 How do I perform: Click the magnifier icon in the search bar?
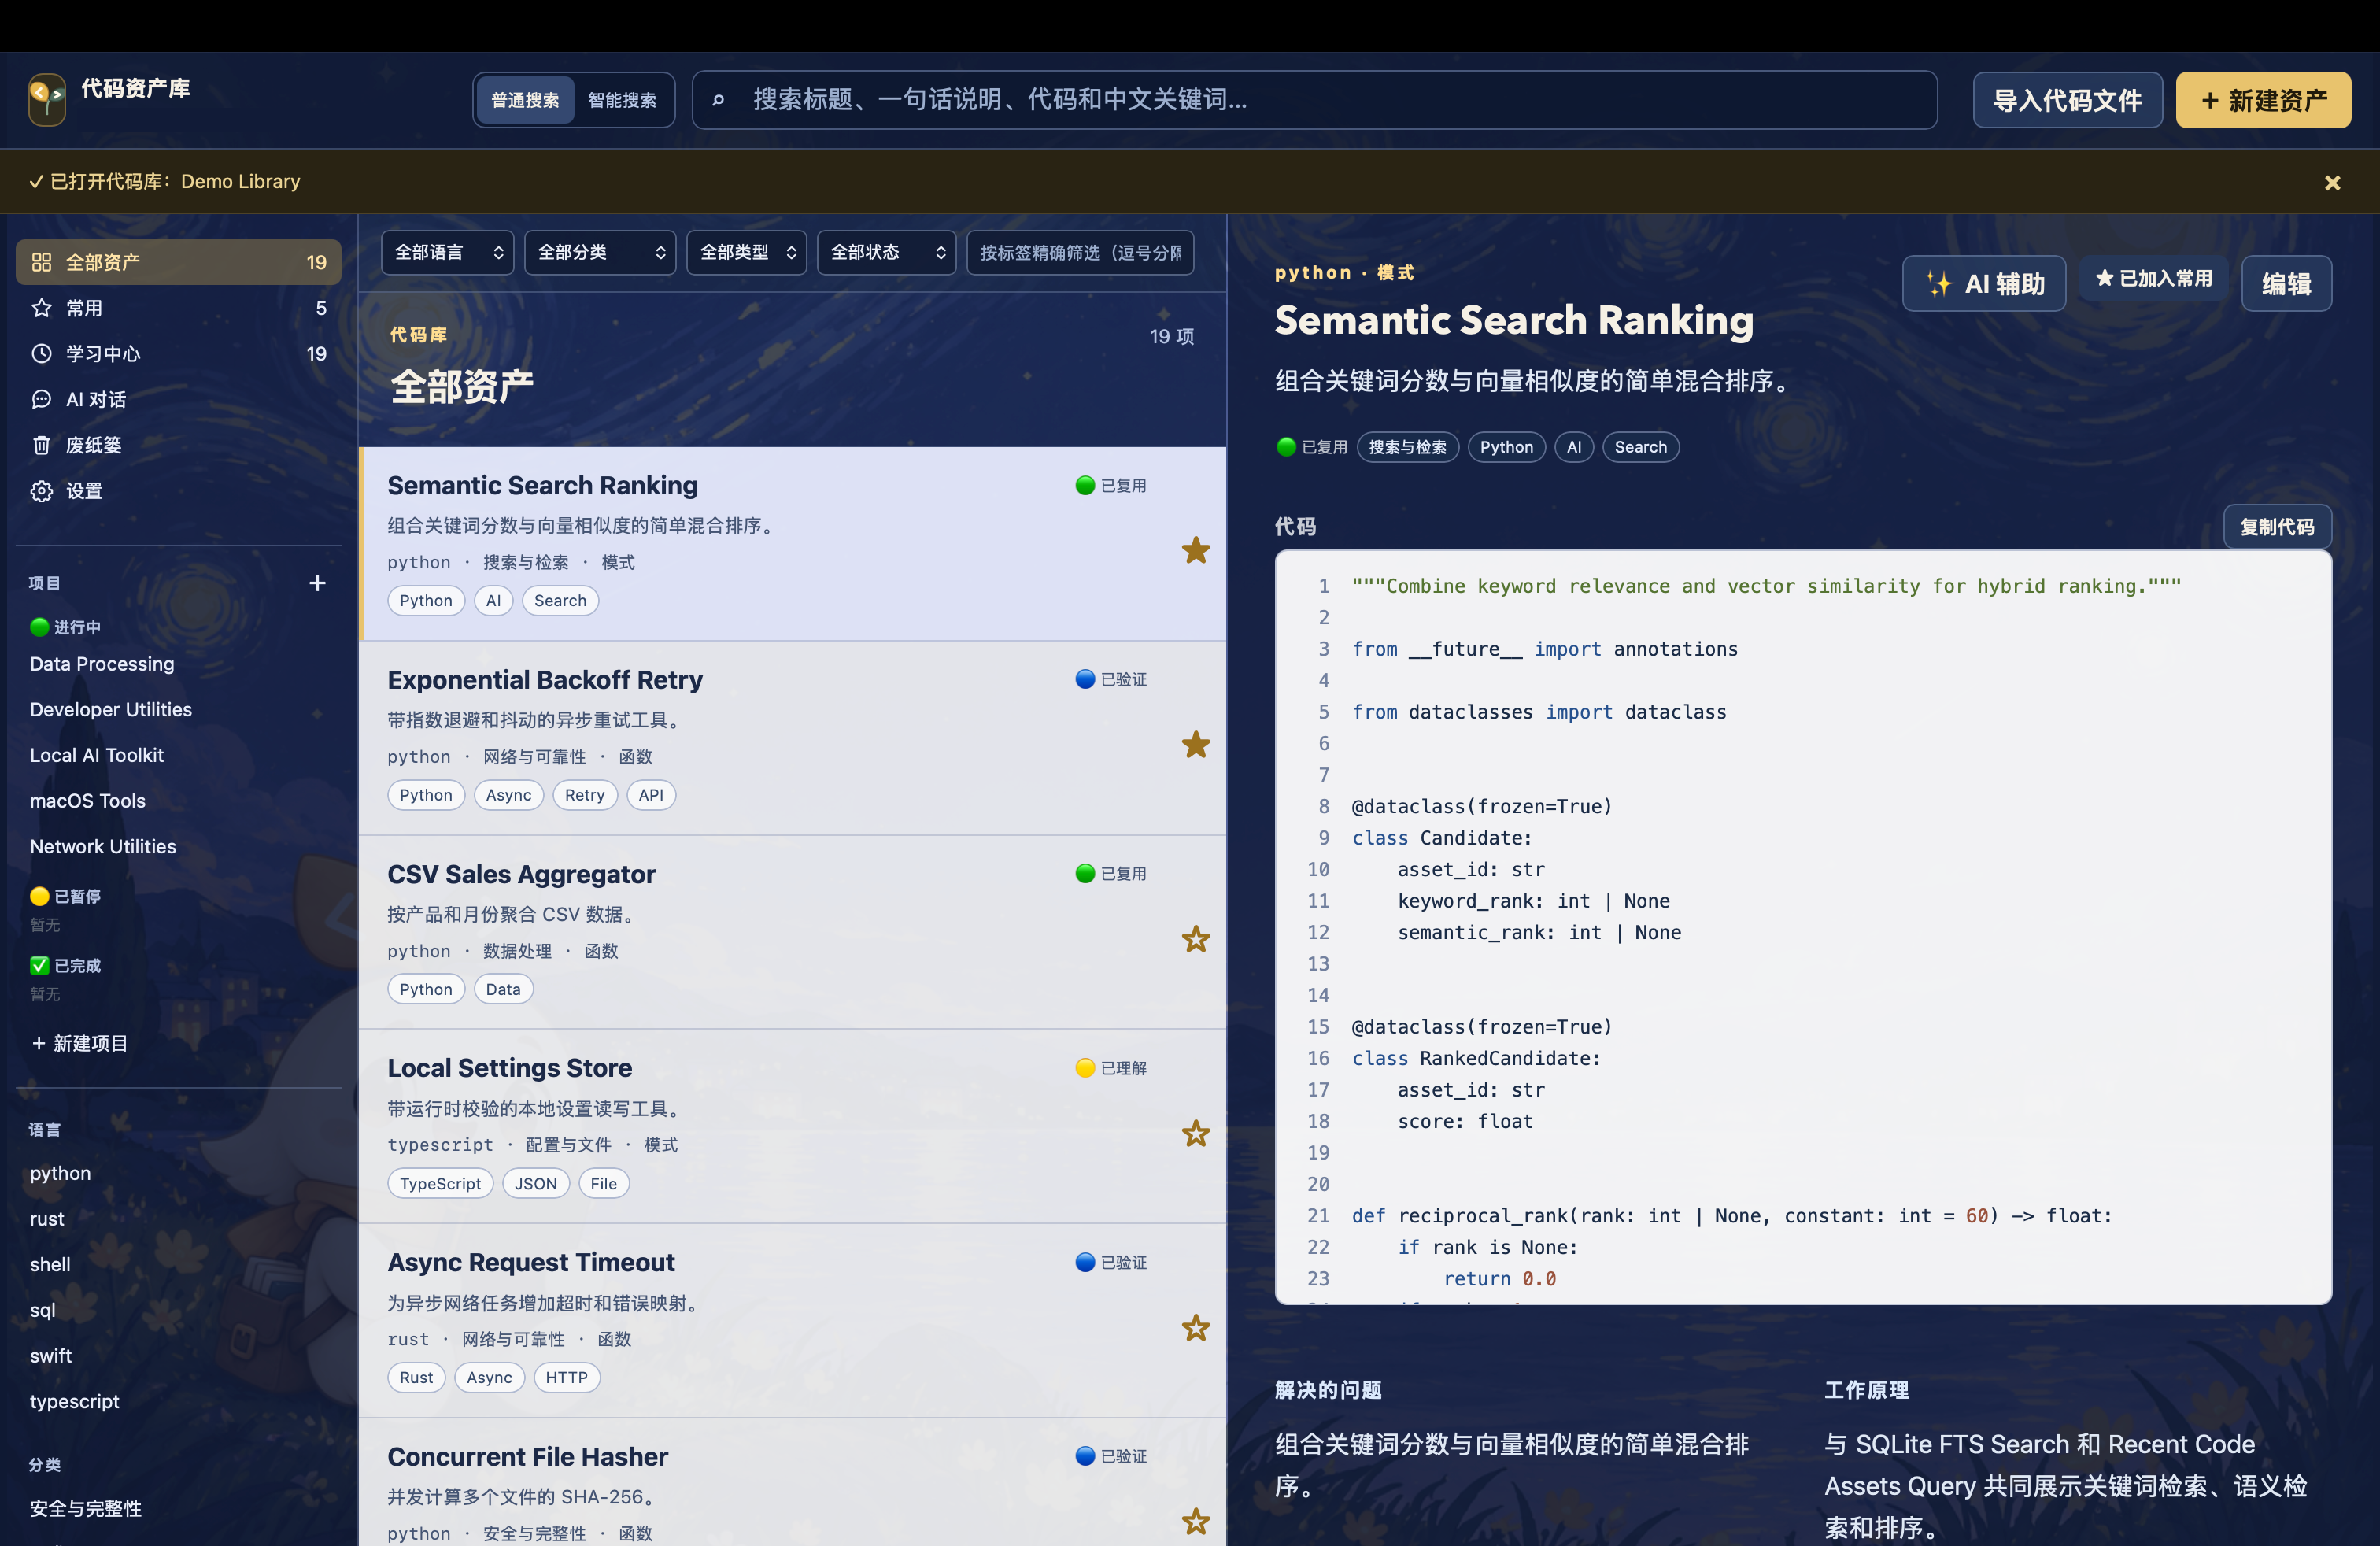[718, 100]
